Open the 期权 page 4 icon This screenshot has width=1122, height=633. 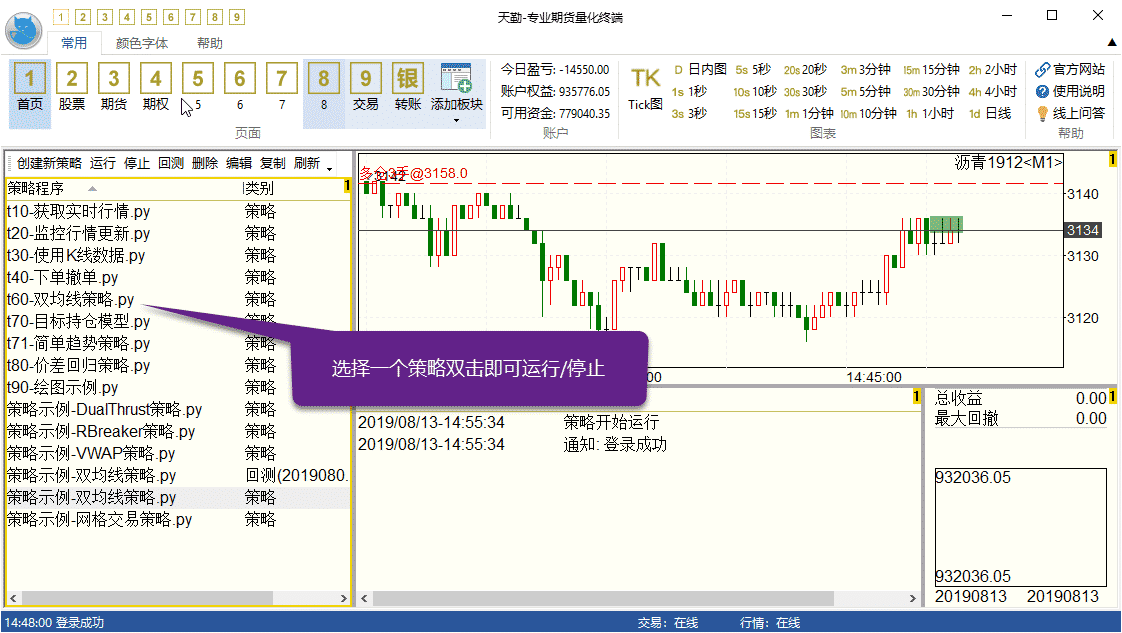point(156,79)
